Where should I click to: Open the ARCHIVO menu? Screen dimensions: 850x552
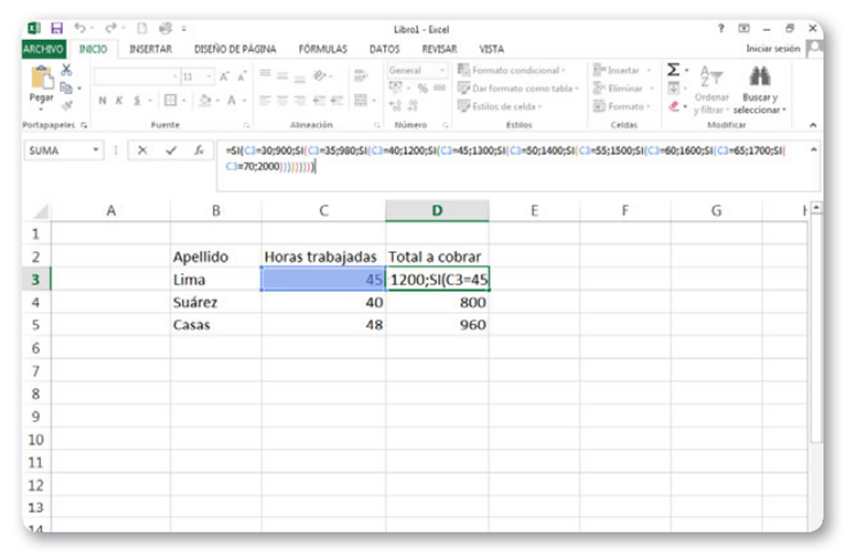point(43,48)
